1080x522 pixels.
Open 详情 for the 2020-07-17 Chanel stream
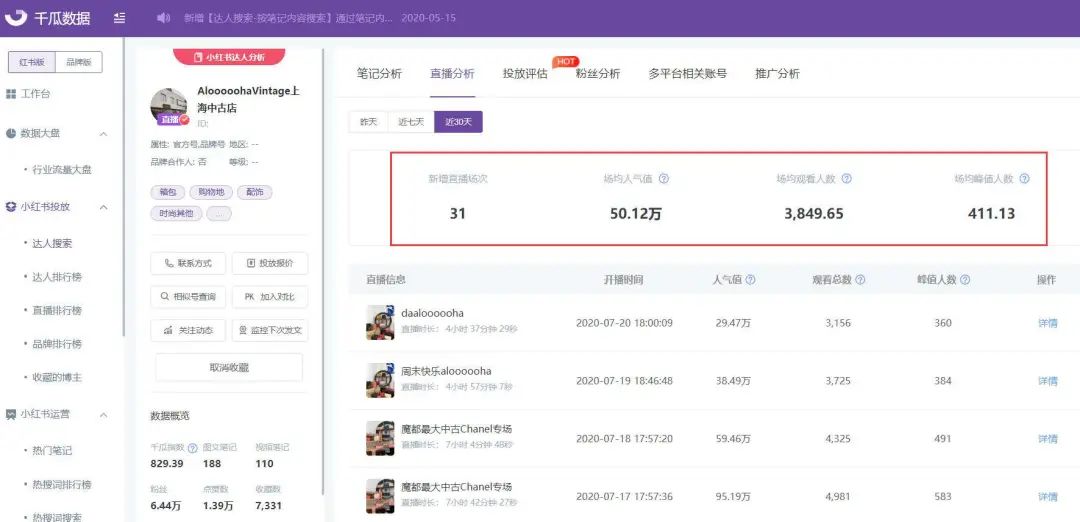[1048, 497]
